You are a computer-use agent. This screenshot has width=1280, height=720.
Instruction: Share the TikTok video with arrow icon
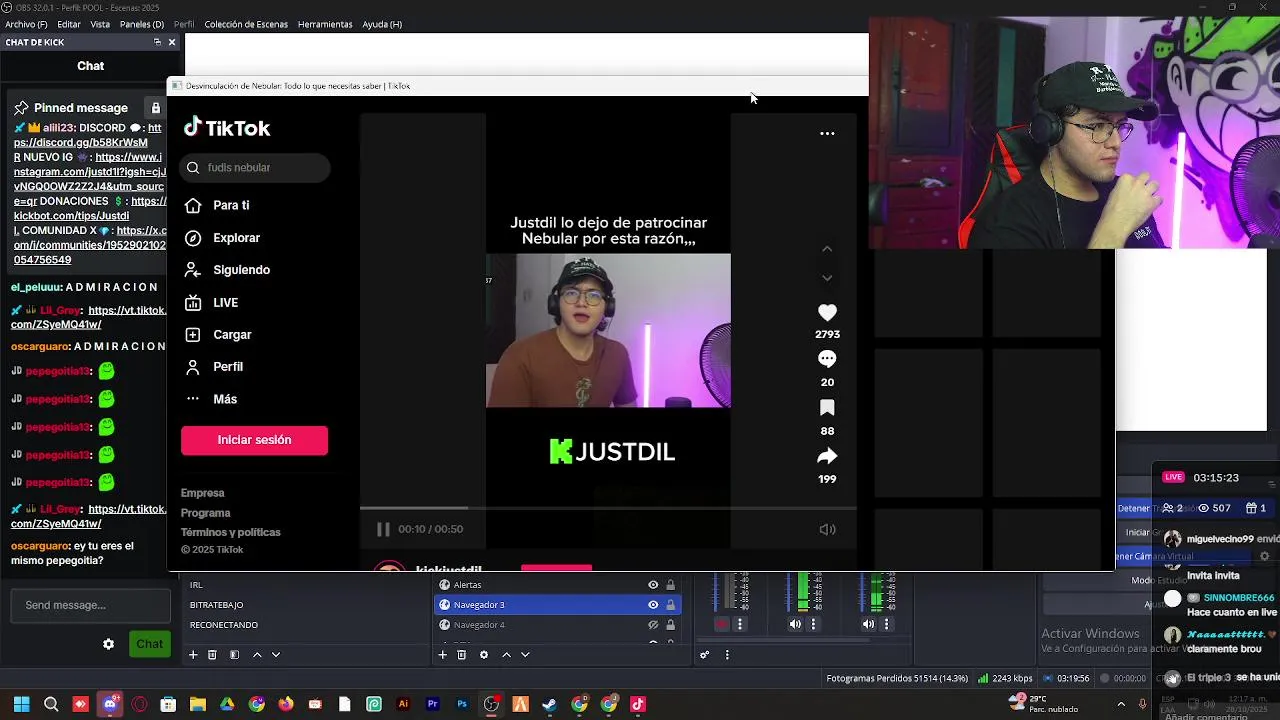coord(827,456)
